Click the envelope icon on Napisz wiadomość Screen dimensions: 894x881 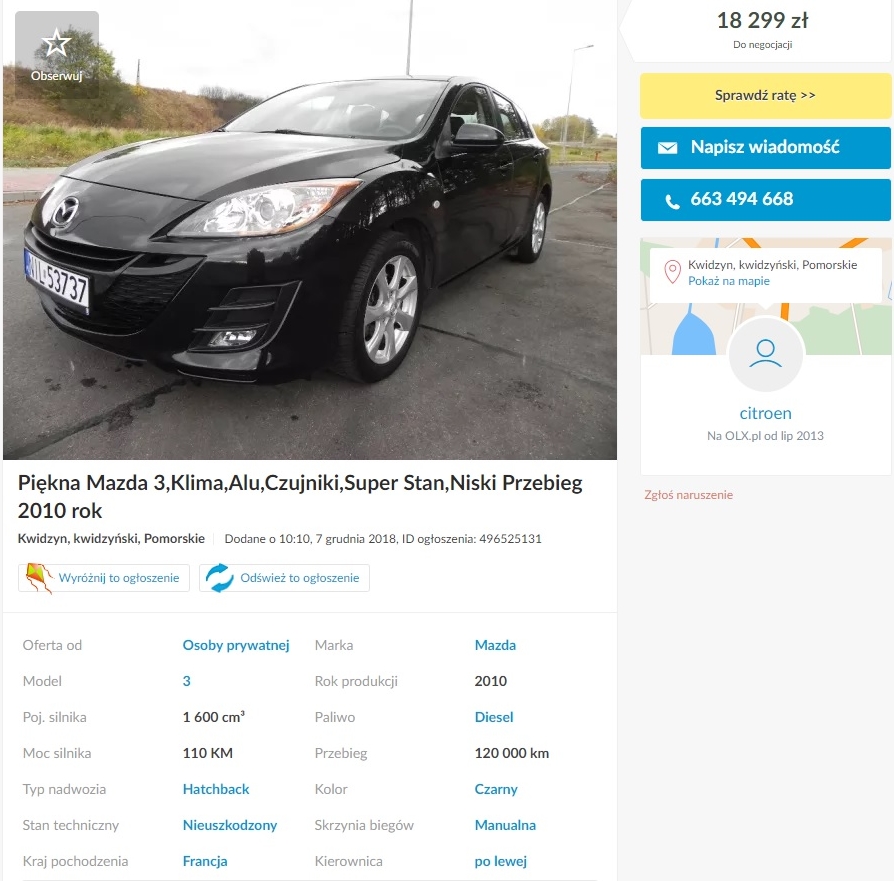[667, 148]
